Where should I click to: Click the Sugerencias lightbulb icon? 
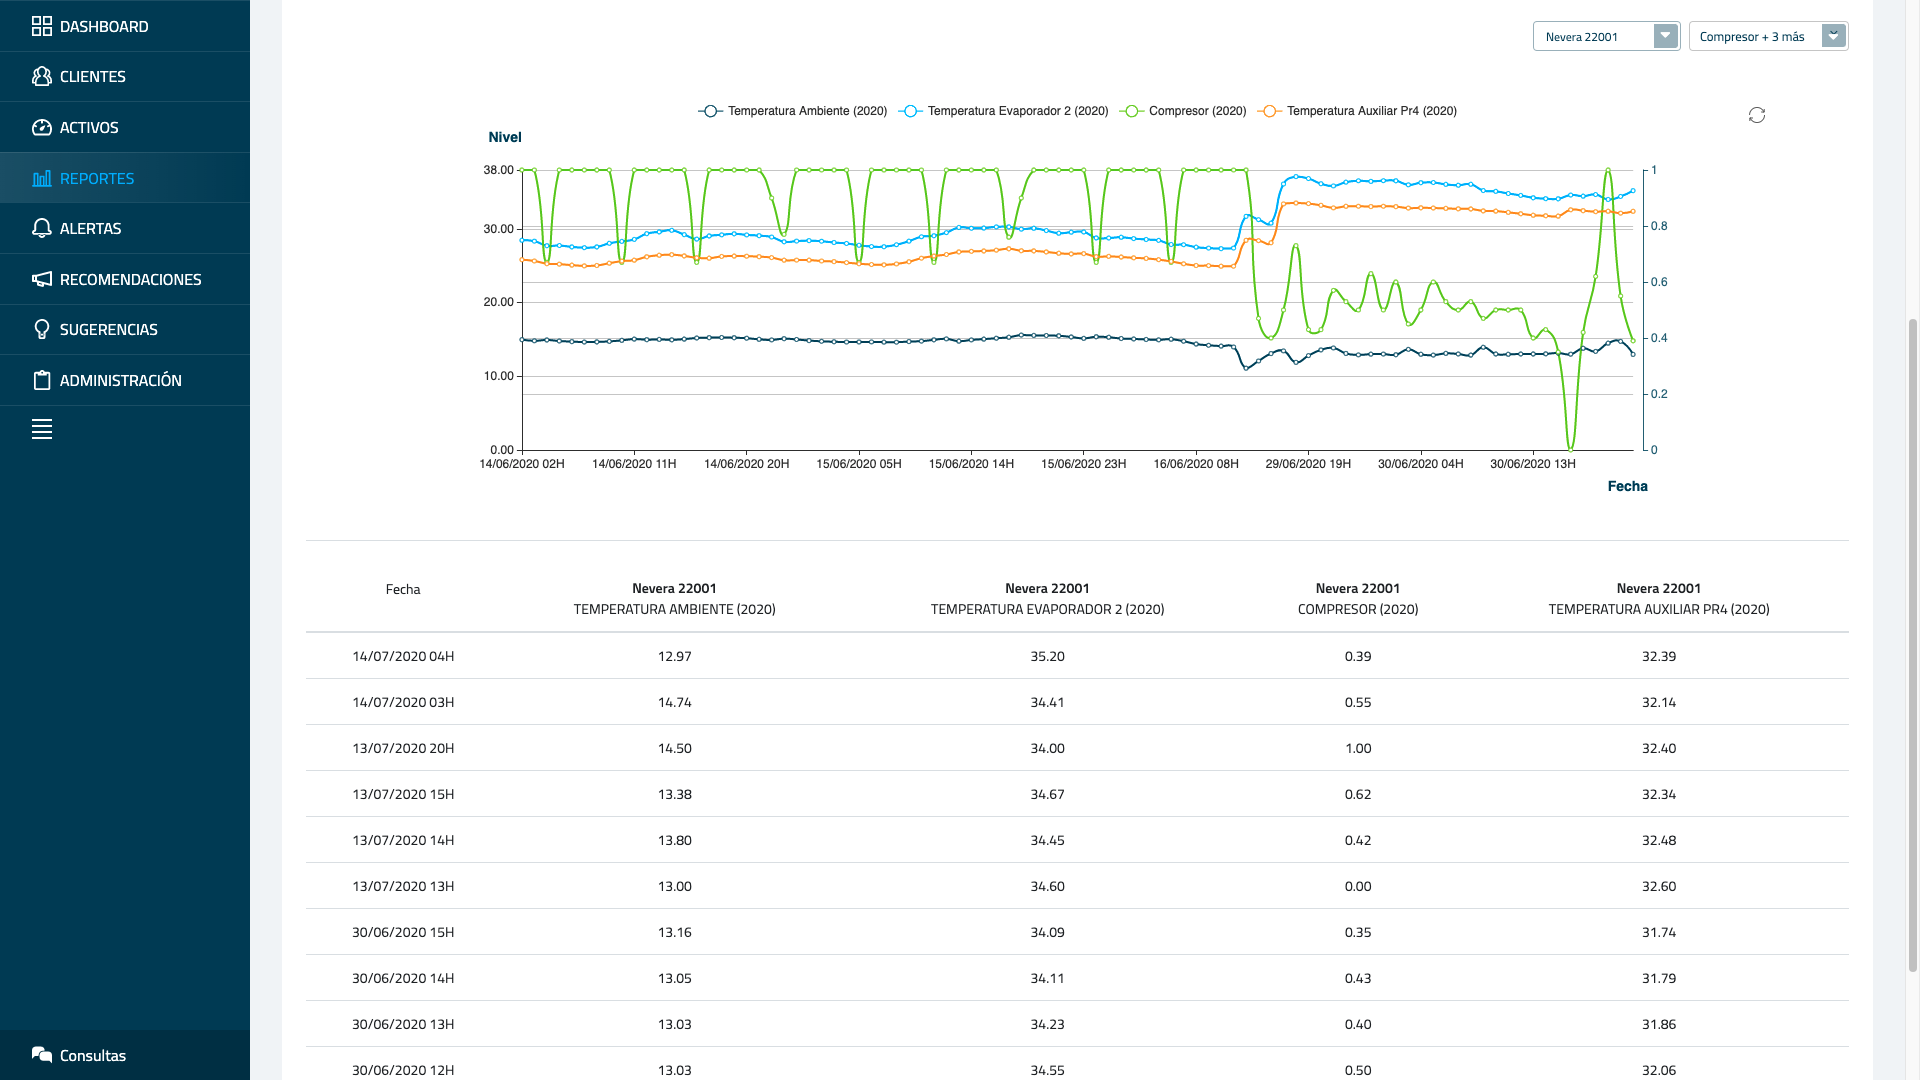coord(41,329)
